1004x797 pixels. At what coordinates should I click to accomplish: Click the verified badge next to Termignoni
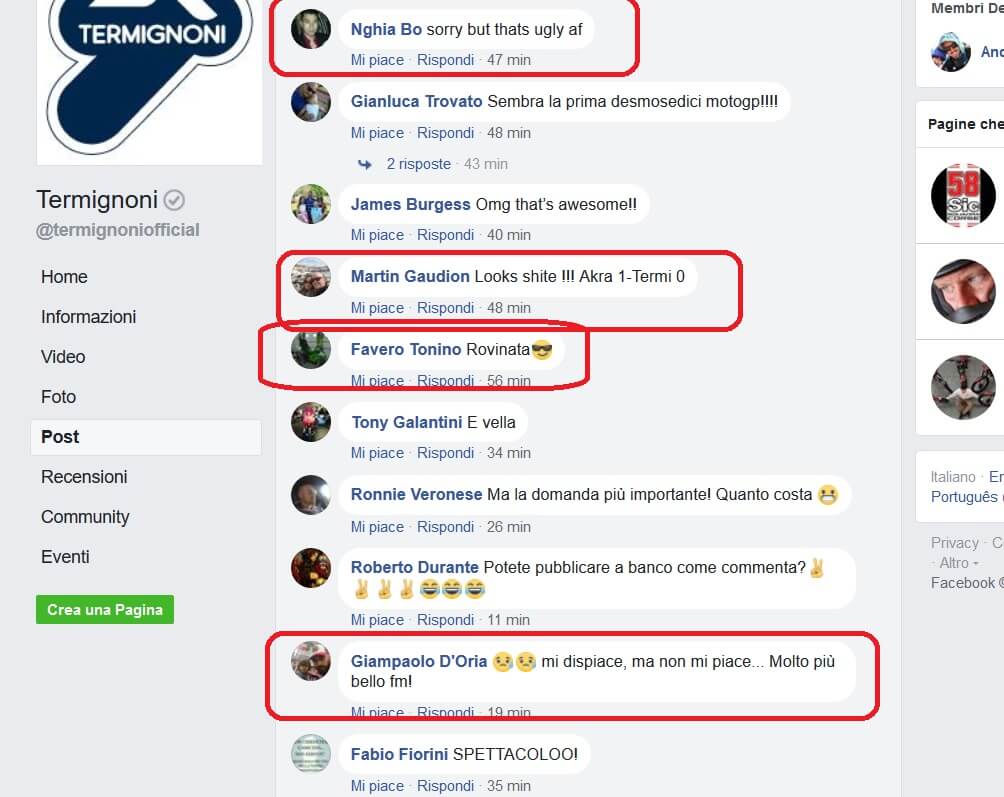tap(174, 200)
